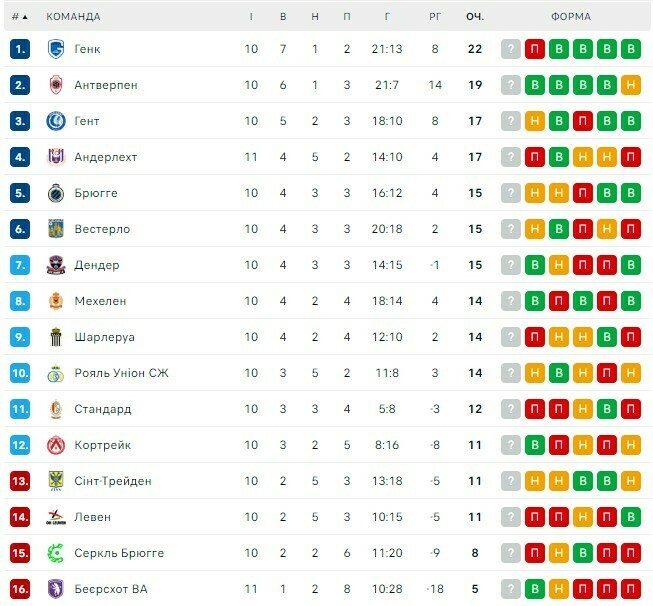Sort table by rank number column
Screen dimensions: 653x606
tap(19, 16)
